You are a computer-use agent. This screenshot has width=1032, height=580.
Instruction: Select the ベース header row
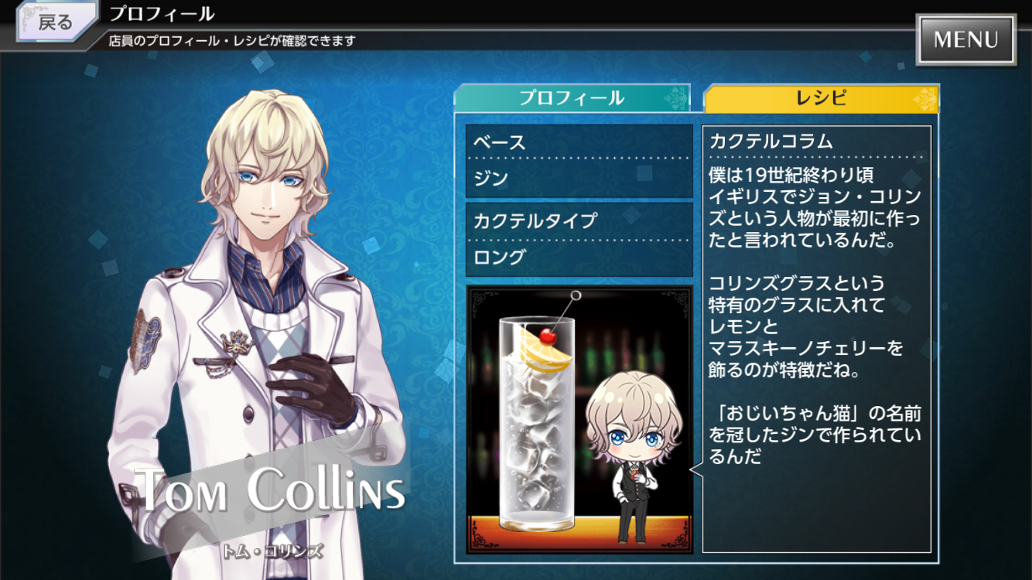579,142
